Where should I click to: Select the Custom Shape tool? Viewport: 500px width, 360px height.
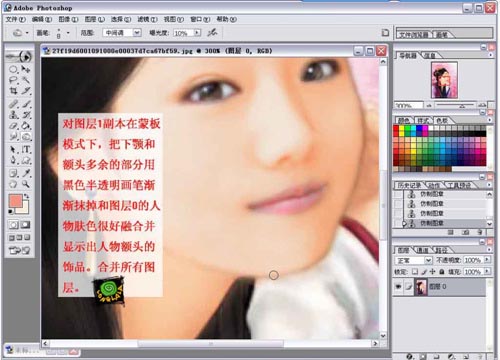click(26, 160)
